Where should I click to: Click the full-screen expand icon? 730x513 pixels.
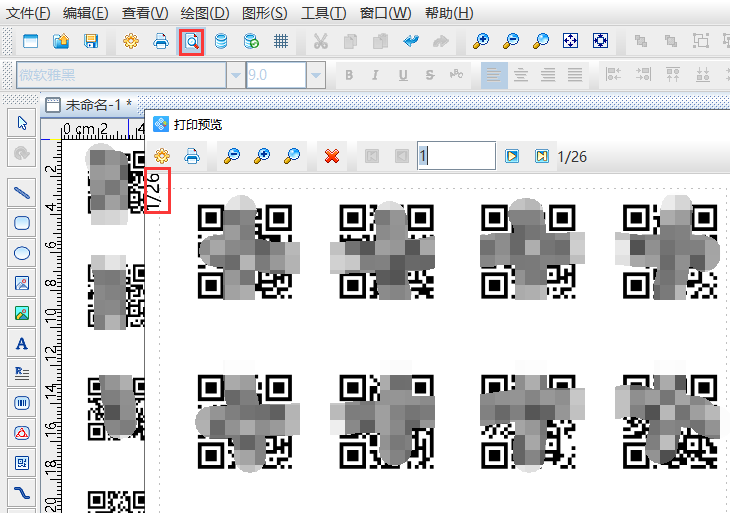601,41
